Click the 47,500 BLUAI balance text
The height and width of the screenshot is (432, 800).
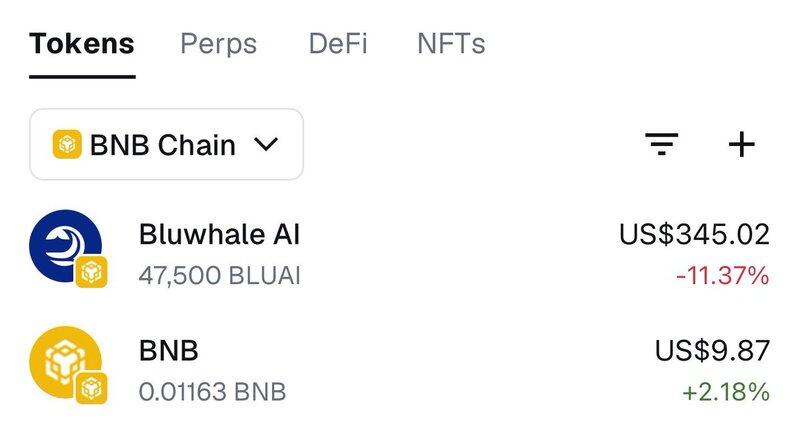tap(219, 275)
